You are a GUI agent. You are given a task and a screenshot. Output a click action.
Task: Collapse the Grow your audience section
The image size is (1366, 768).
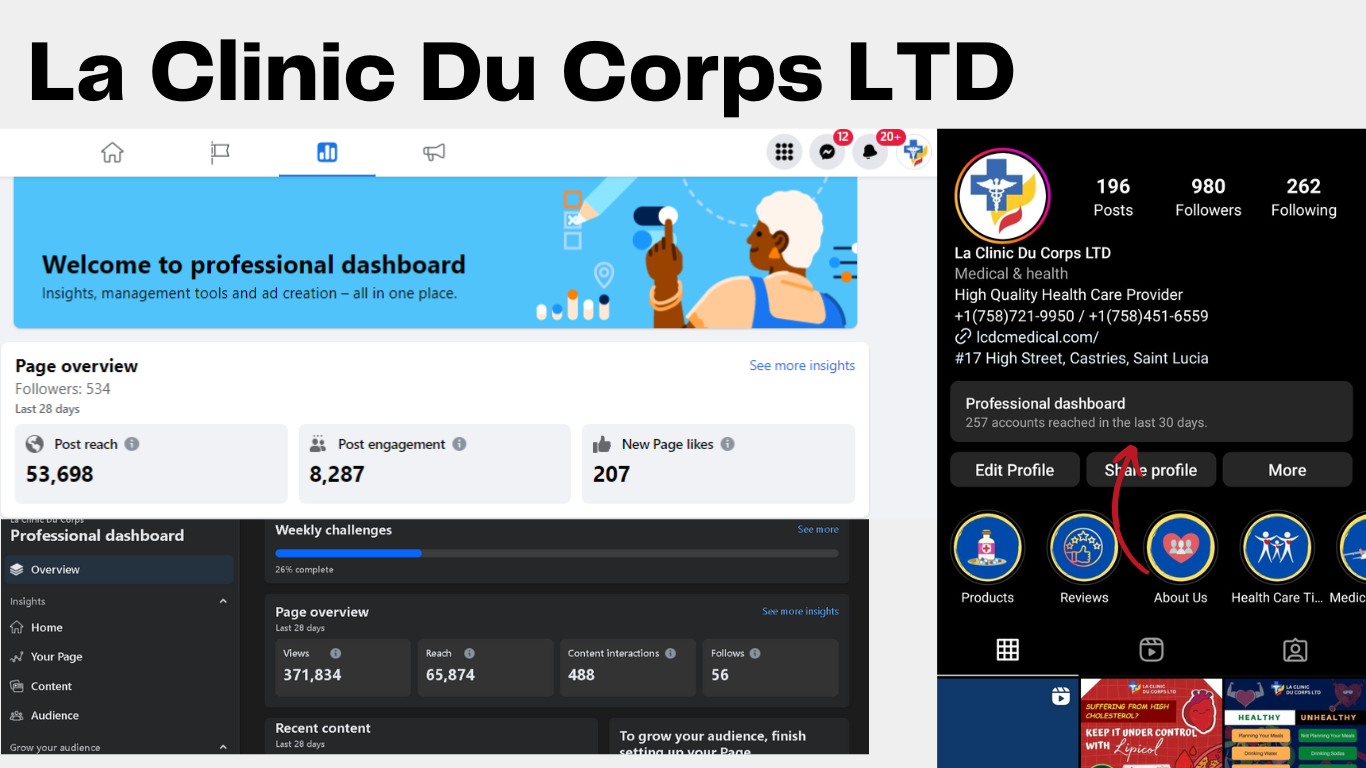(x=223, y=747)
